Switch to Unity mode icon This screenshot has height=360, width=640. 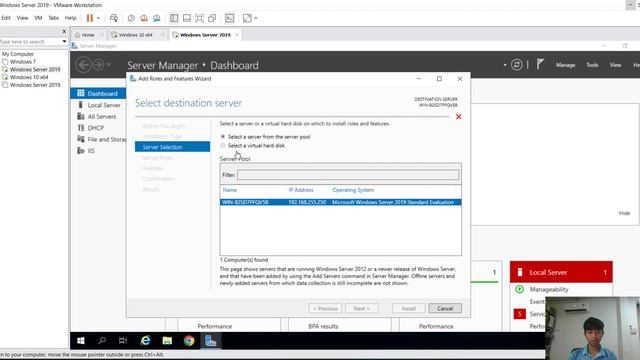212,18
